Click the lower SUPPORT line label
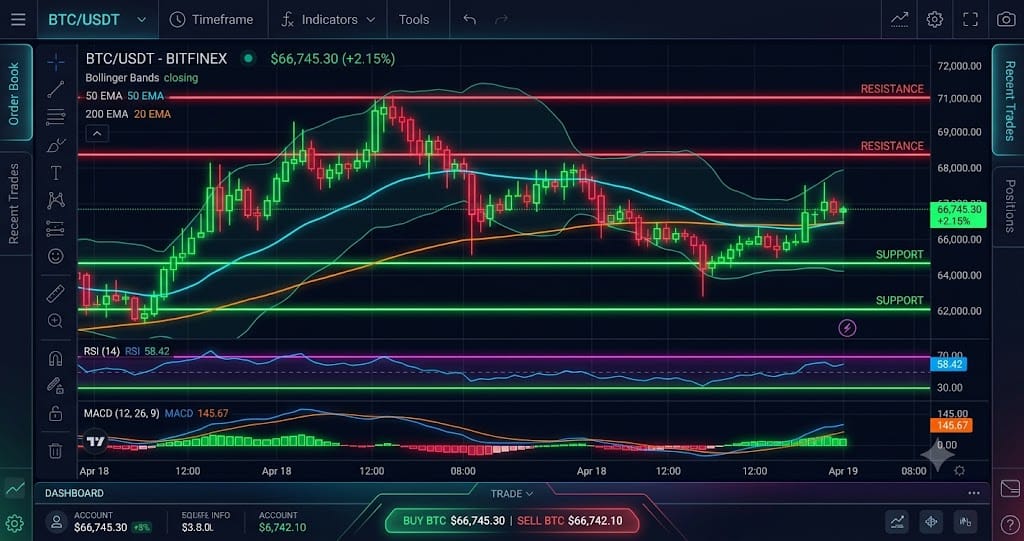Image resolution: width=1024 pixels, height=541 pixels. (x=899, y=301)
